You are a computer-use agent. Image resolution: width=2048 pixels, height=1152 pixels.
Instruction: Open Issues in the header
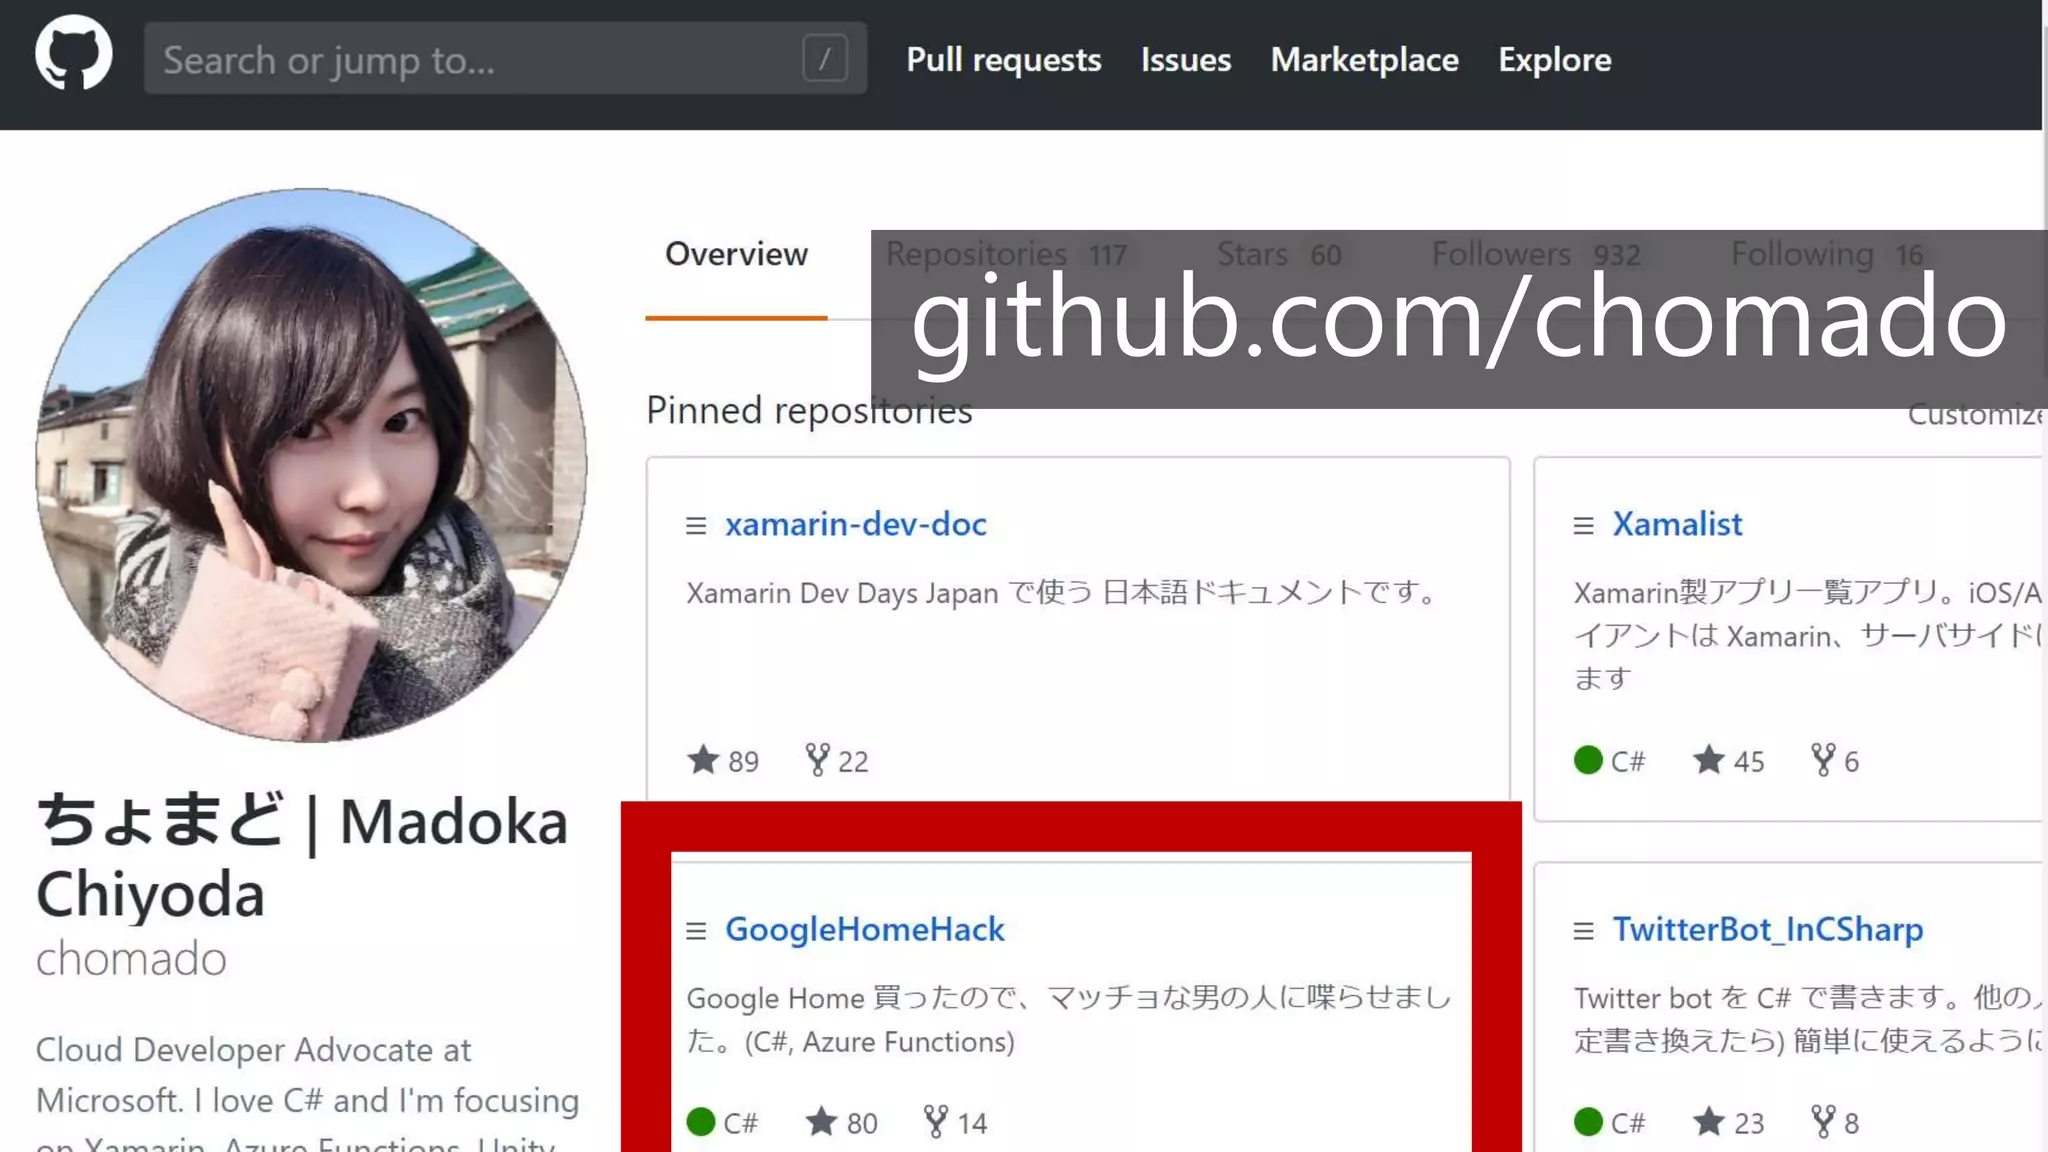[1186, 60]
